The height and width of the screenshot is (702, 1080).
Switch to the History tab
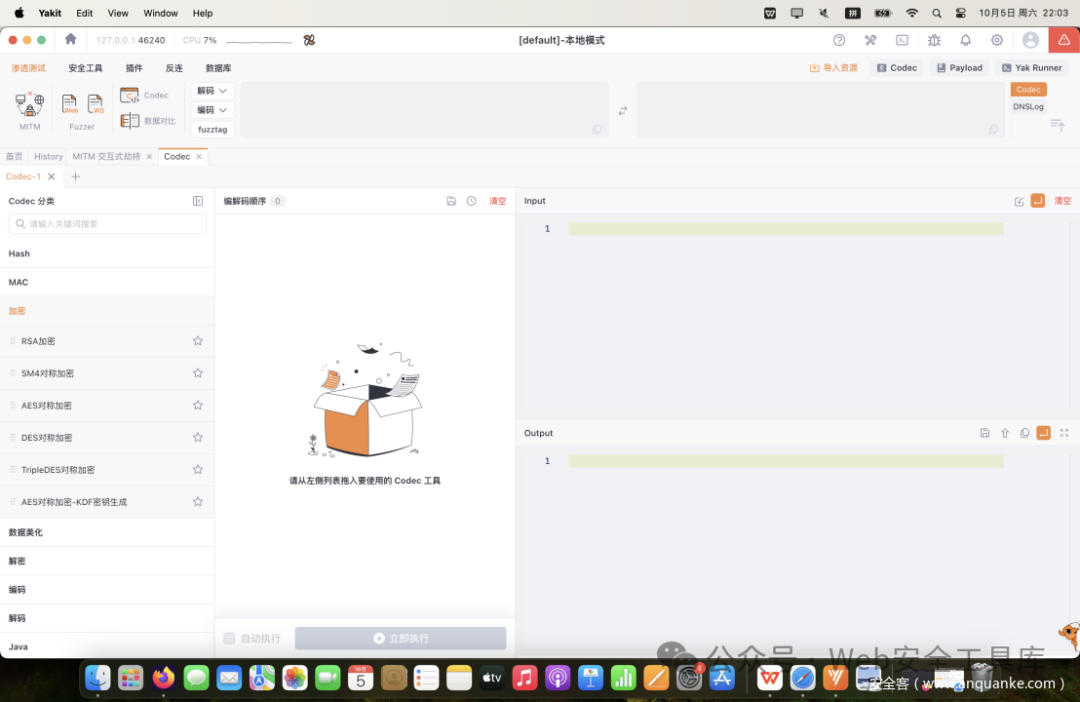[x=48, y=156]
